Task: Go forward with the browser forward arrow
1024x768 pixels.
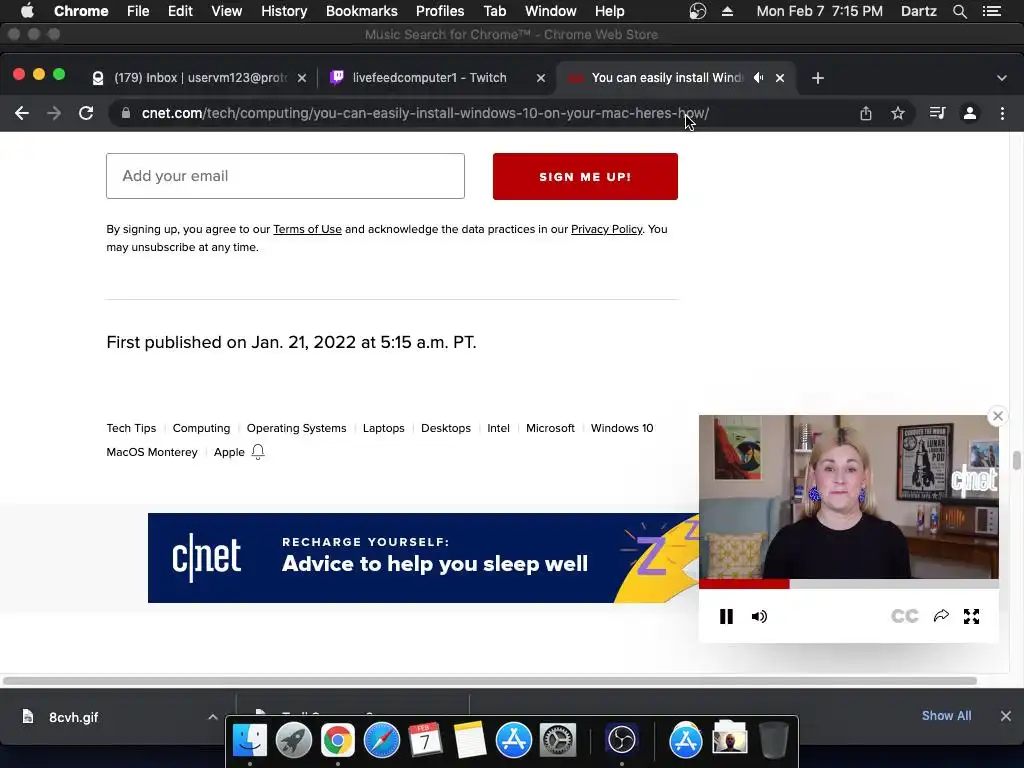Action: click(x=54, y=113)
